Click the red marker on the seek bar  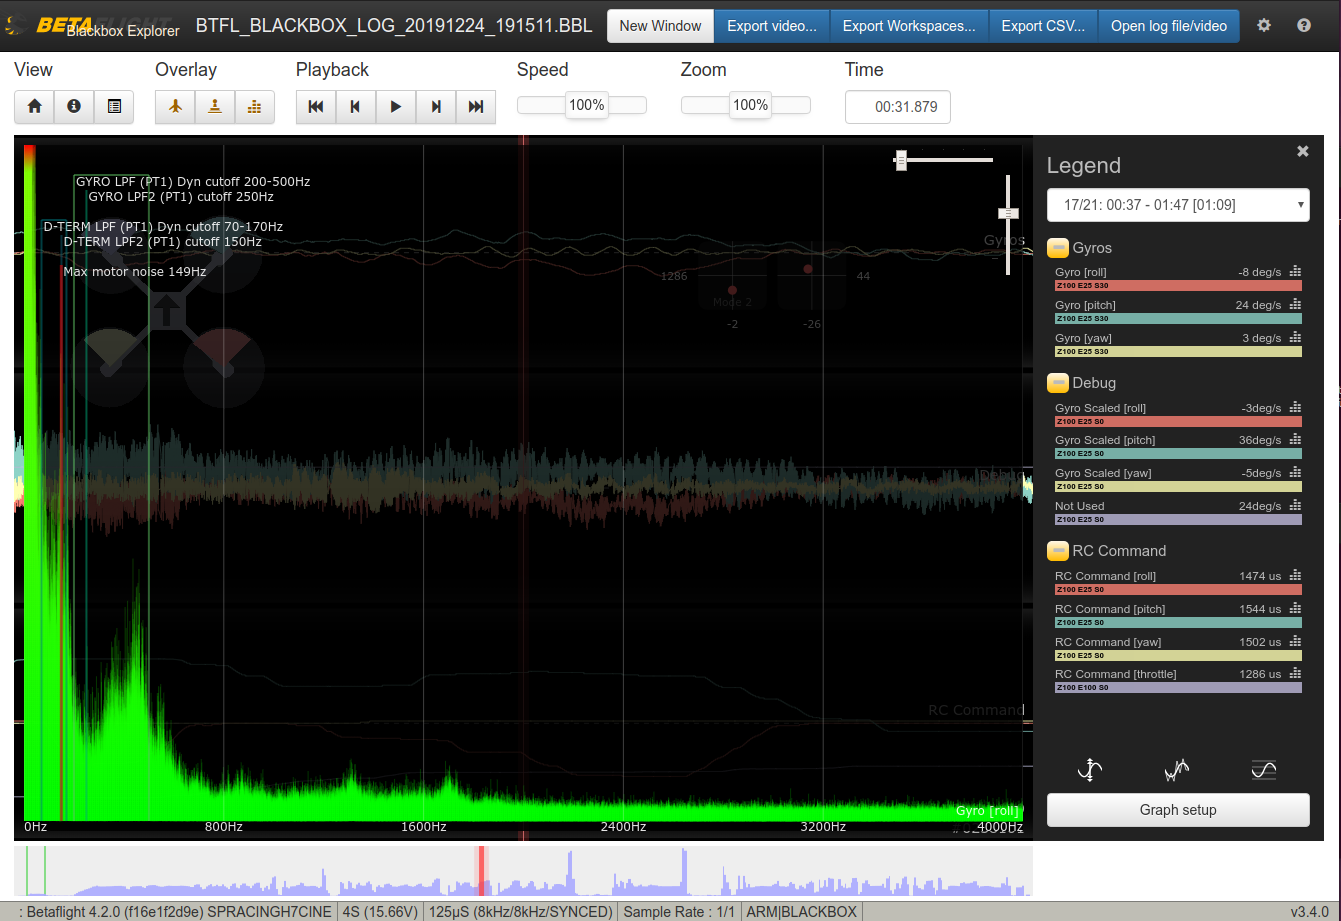click(x=481, y=871)
